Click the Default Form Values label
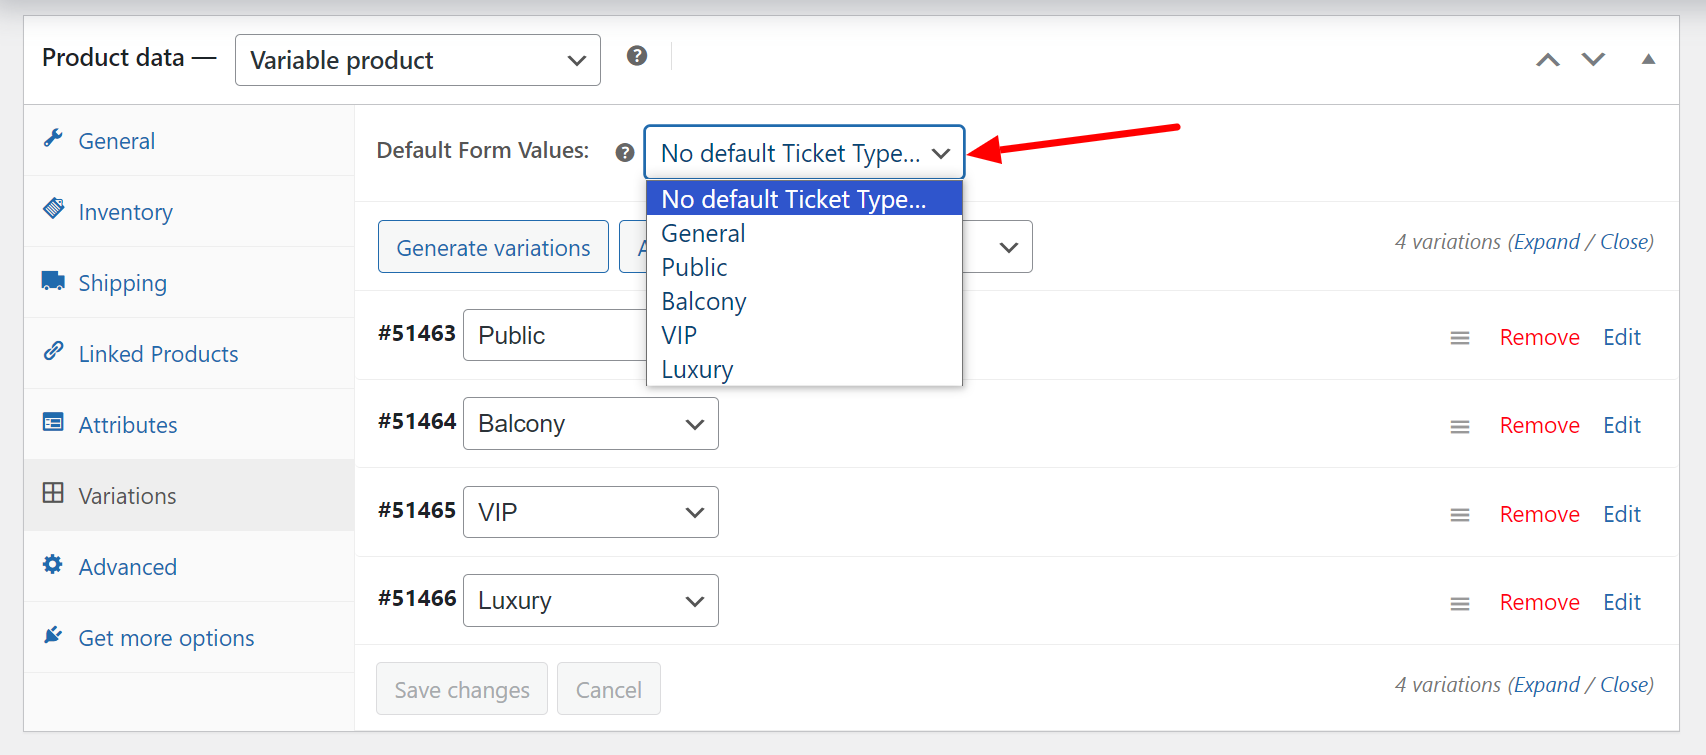The width and height of the screenshot is (1706, 755). pos(483,151)
